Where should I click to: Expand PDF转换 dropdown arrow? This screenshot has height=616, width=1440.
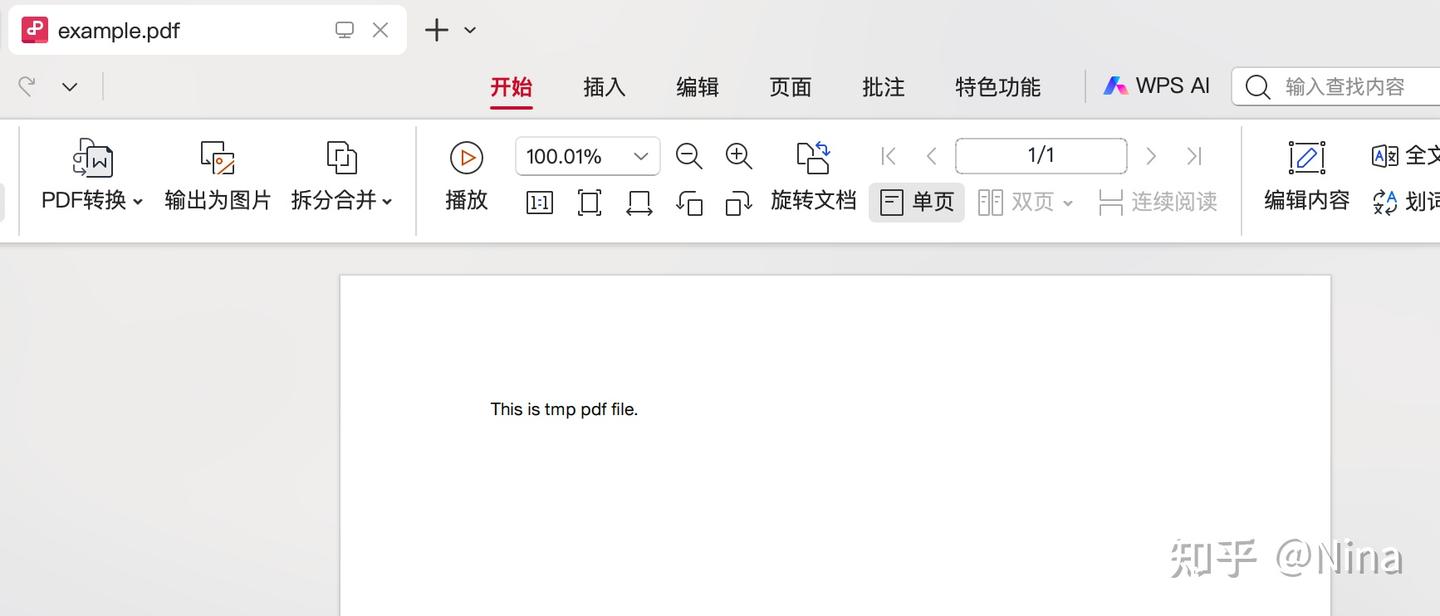138,202
